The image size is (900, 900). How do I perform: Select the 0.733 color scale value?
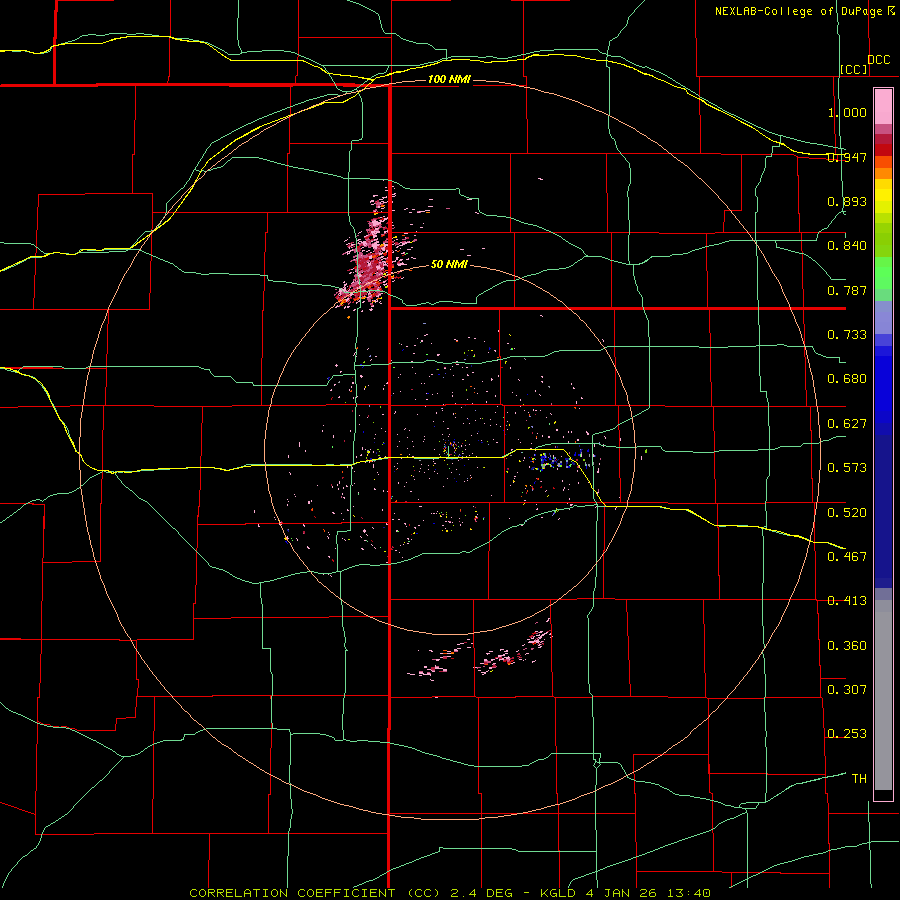coord(847,335)
